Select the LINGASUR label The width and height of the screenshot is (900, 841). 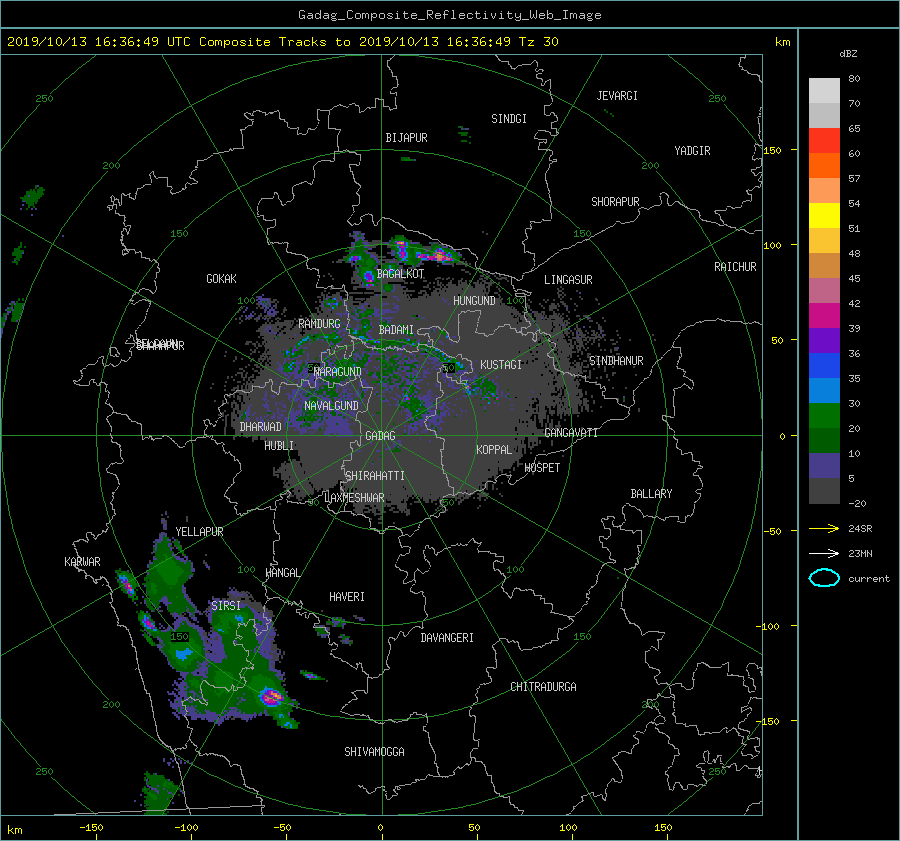(568, 280)
